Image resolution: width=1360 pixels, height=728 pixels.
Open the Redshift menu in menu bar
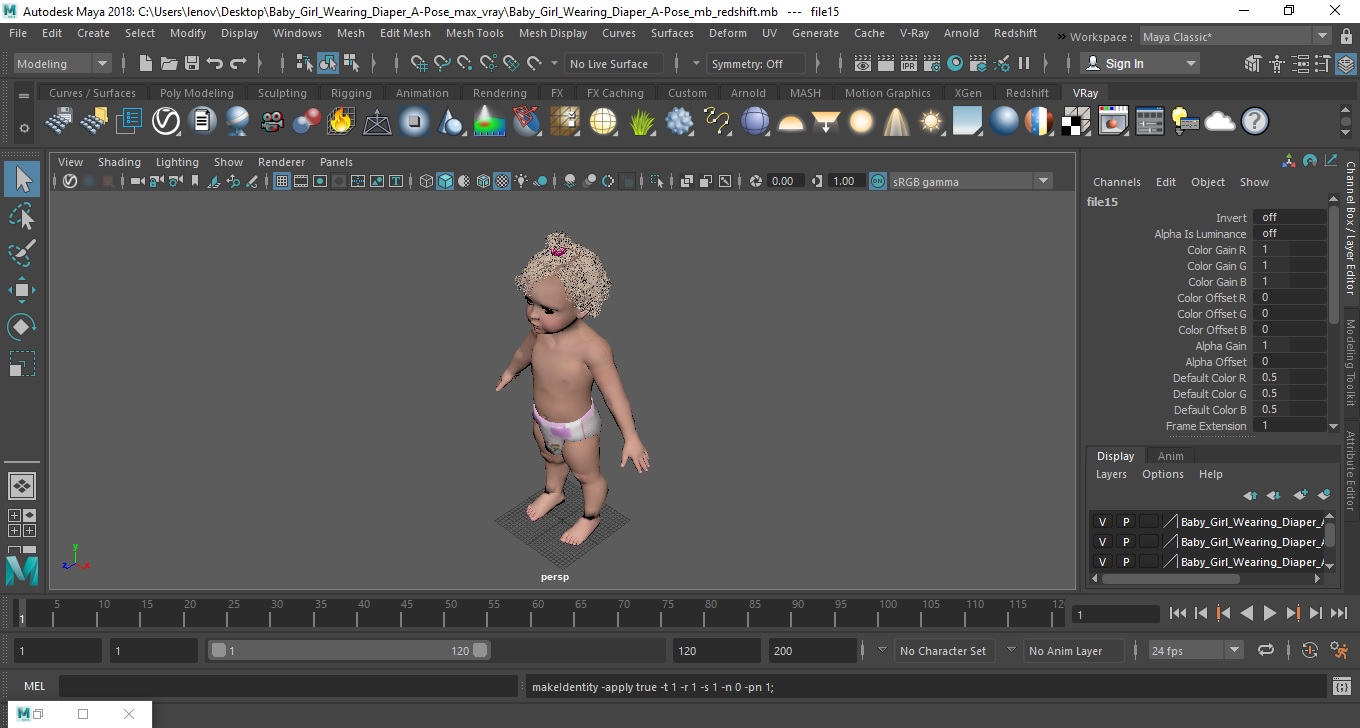[x=1015, y=33]
